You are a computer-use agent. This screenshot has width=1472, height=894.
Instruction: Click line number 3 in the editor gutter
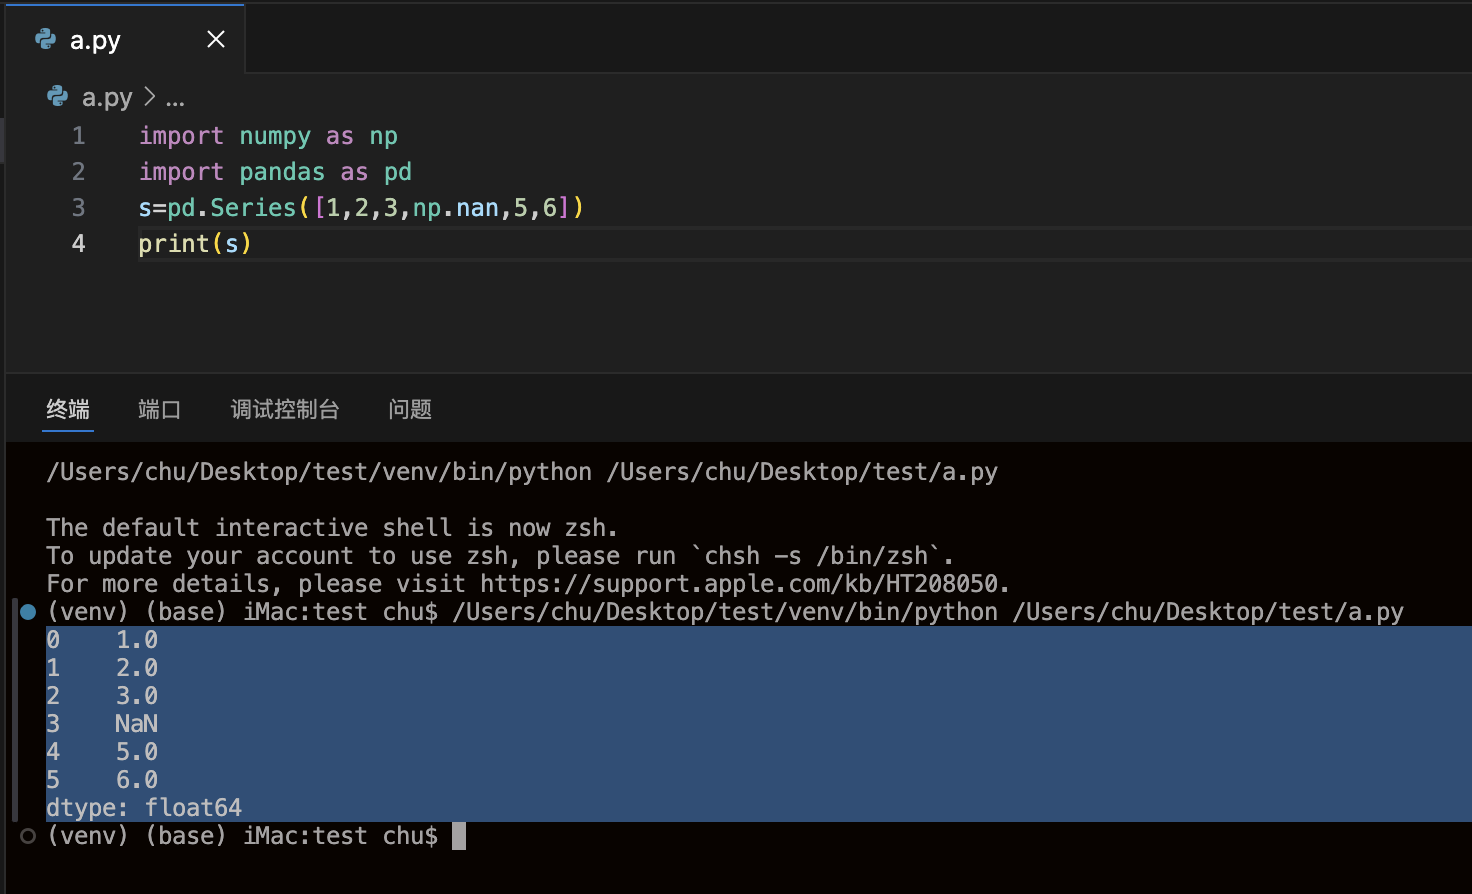point(78,208)
